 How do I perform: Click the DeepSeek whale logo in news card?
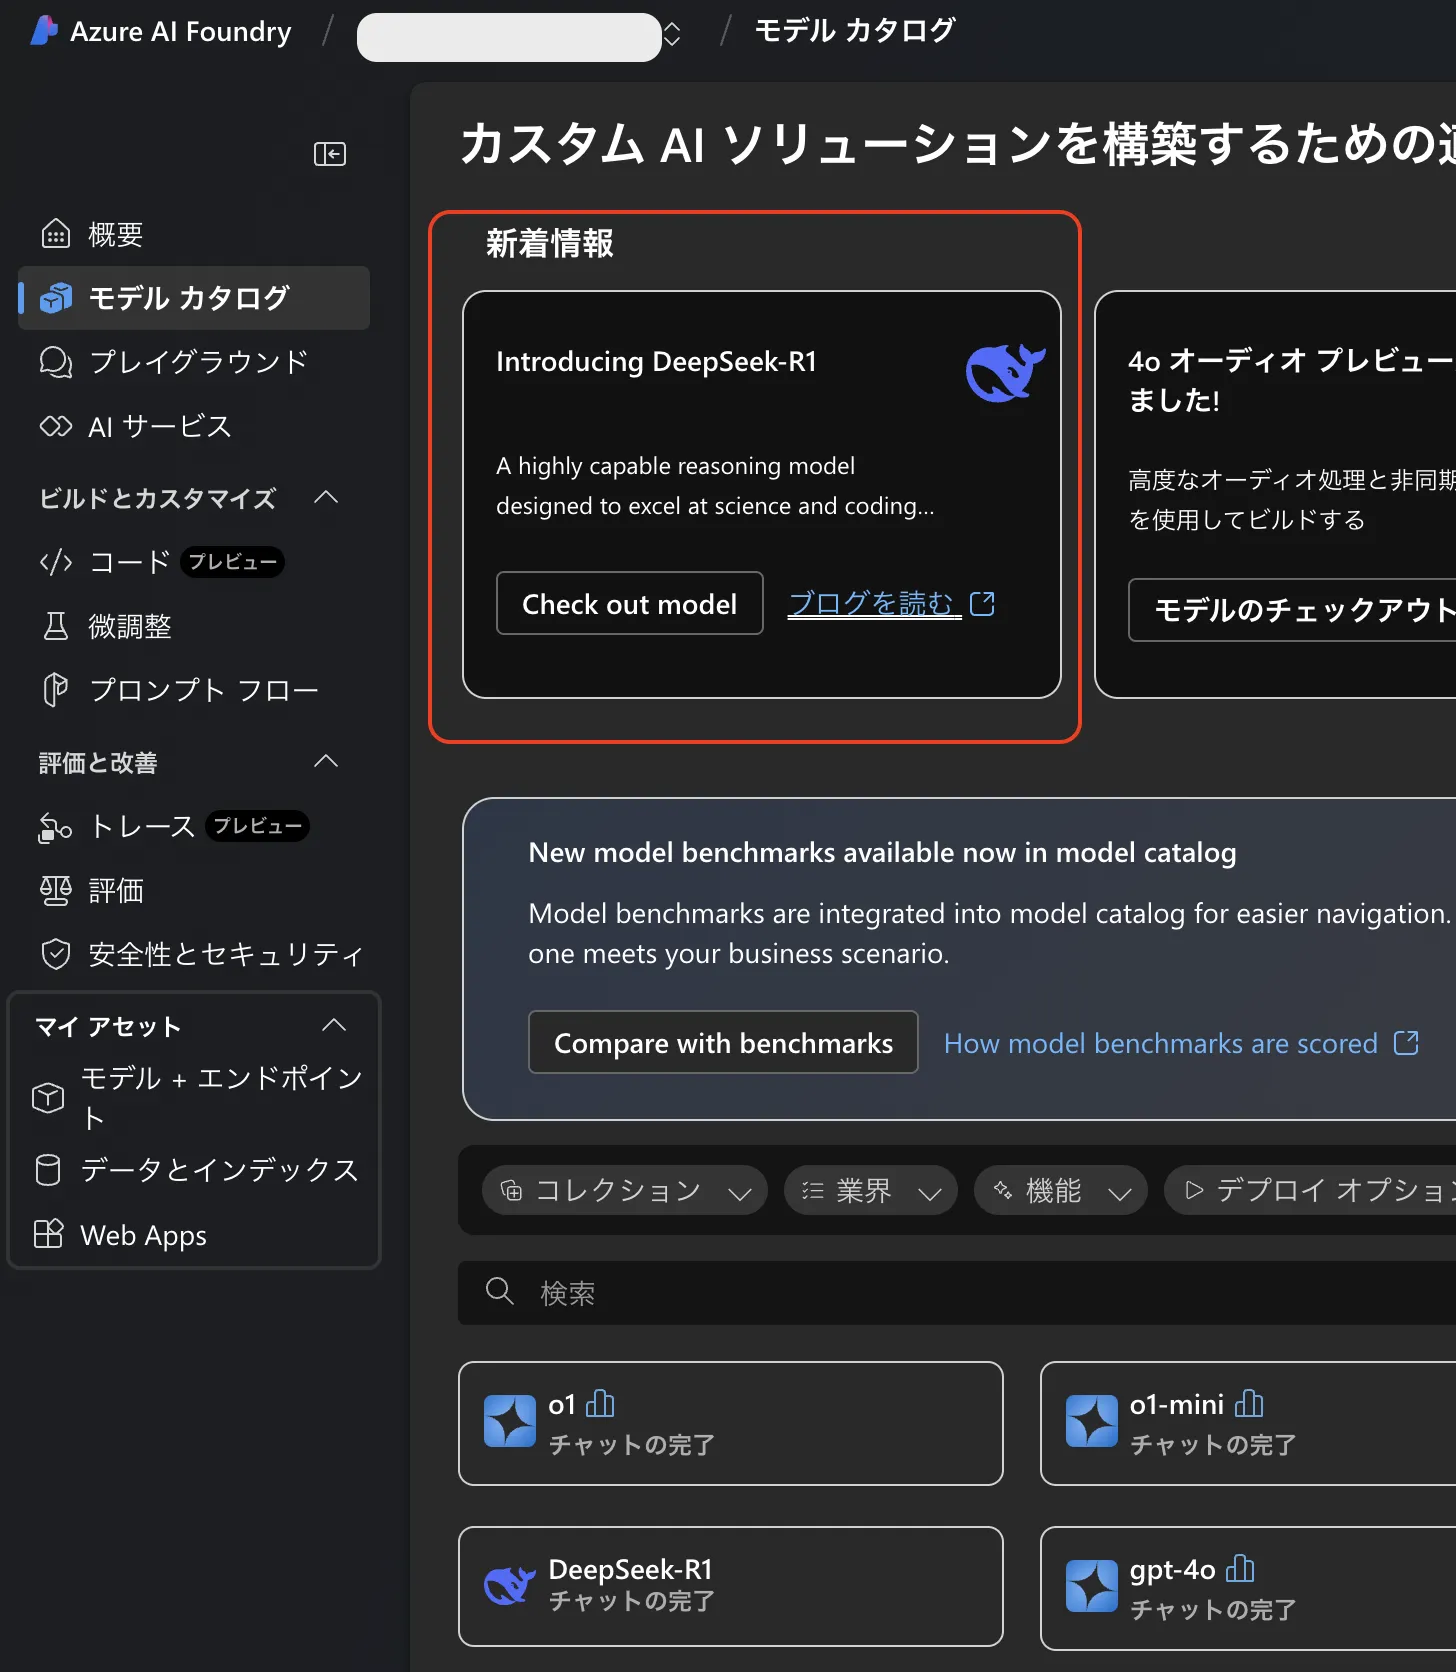click(1006, 372)
